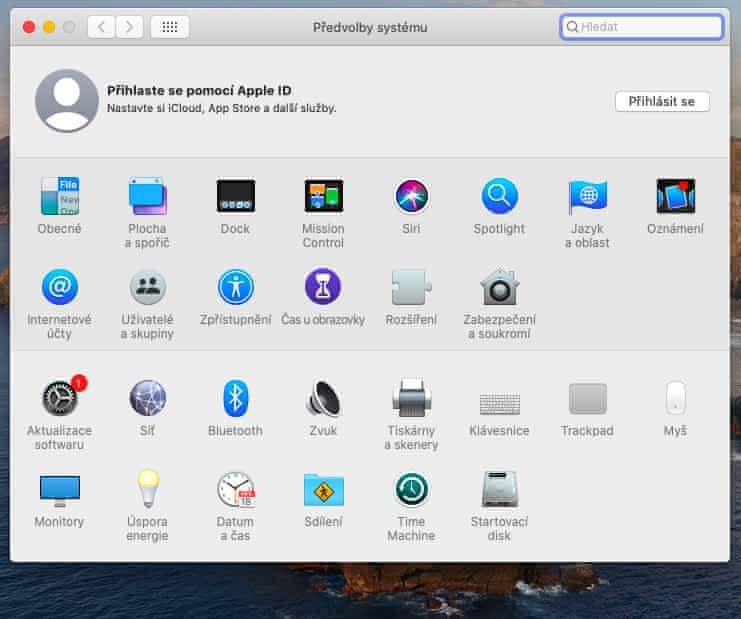Open Spotlight preferences
This screenshot has width=741, height=619.
tap(499, 197)
